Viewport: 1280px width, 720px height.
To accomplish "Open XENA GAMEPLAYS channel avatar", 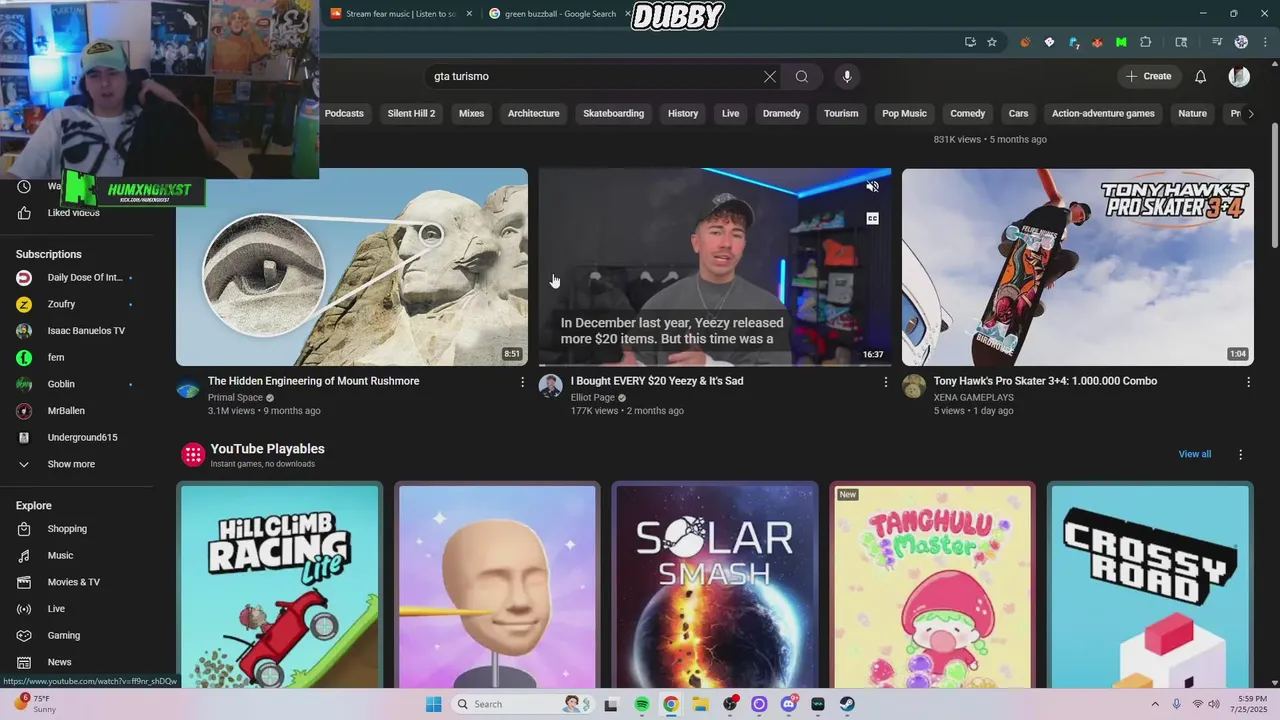I will tap(914, 387).
